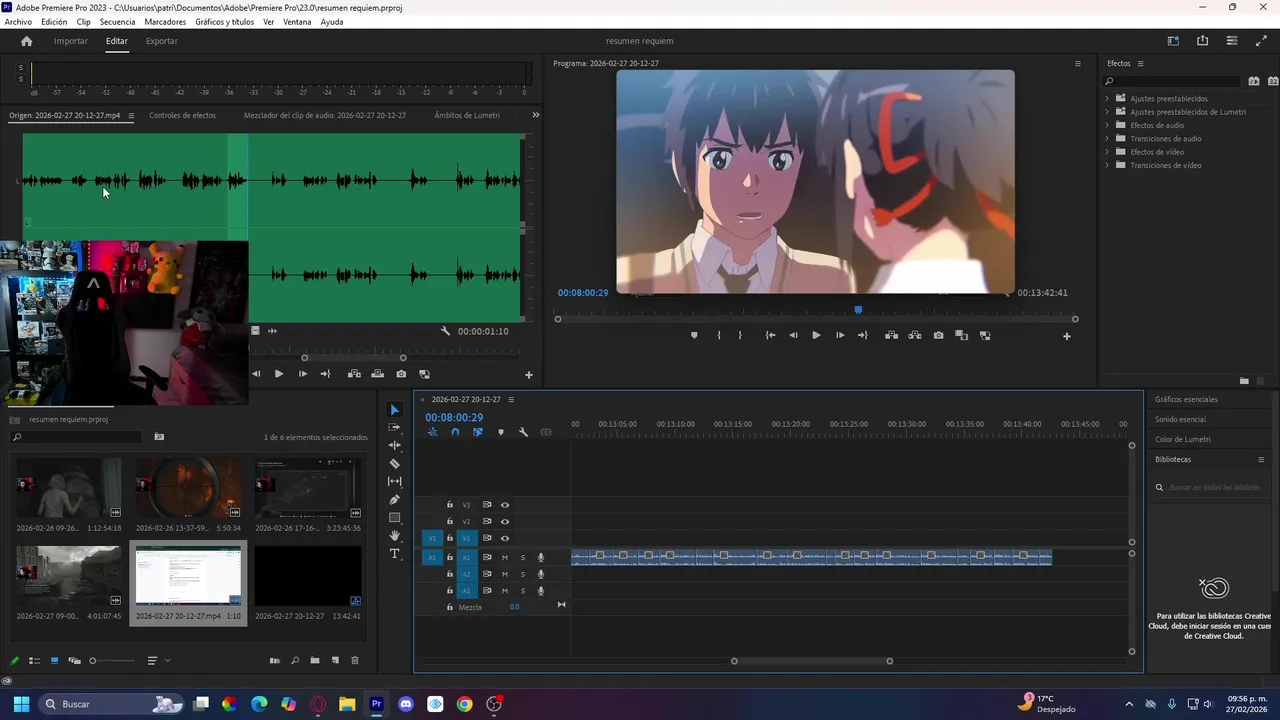Expand Transiciones de audio folder
Image resolution: width=1280 pixels, height=720 pixels.
(1107, 139)
